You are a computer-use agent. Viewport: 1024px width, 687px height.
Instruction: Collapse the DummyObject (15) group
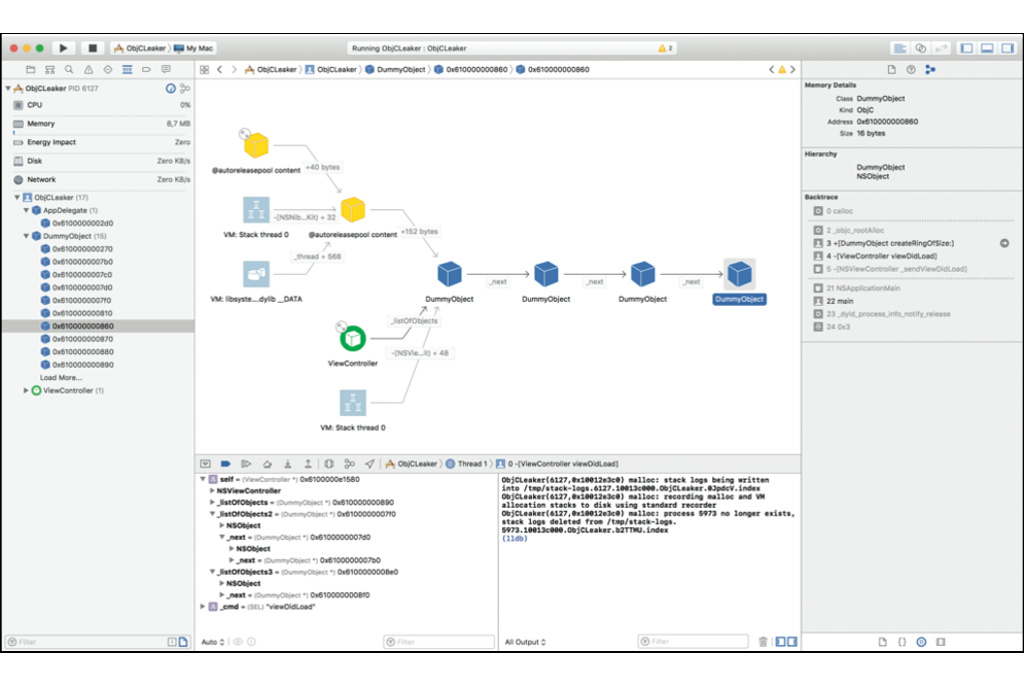[27, 236]
